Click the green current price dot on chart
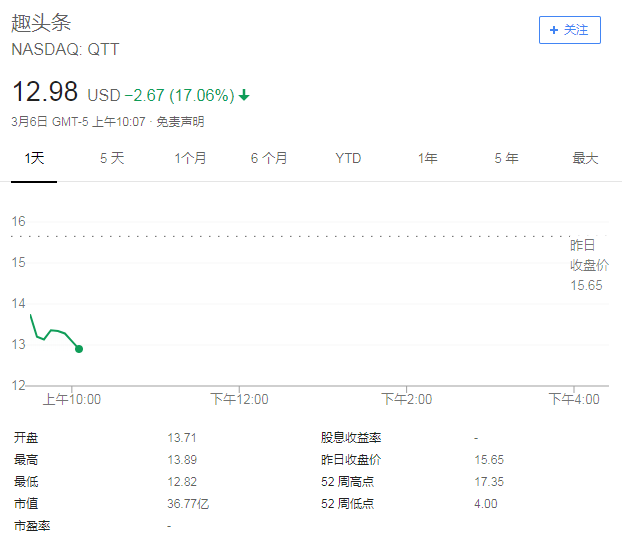Screen dimensions: 622x544 tap(79, 349)
